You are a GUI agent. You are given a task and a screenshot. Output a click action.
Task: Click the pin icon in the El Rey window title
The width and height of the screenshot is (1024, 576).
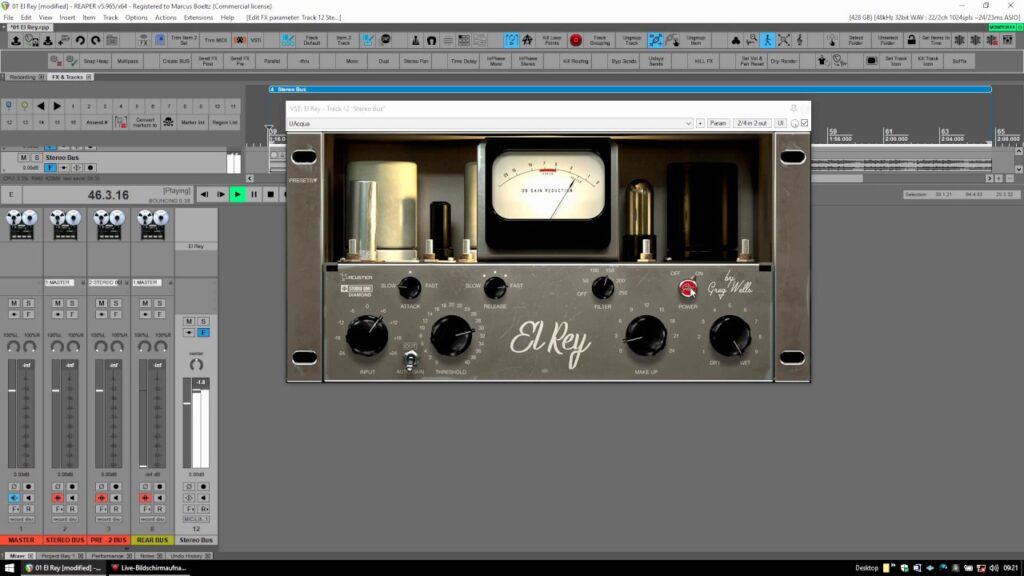tap(793, 108)
